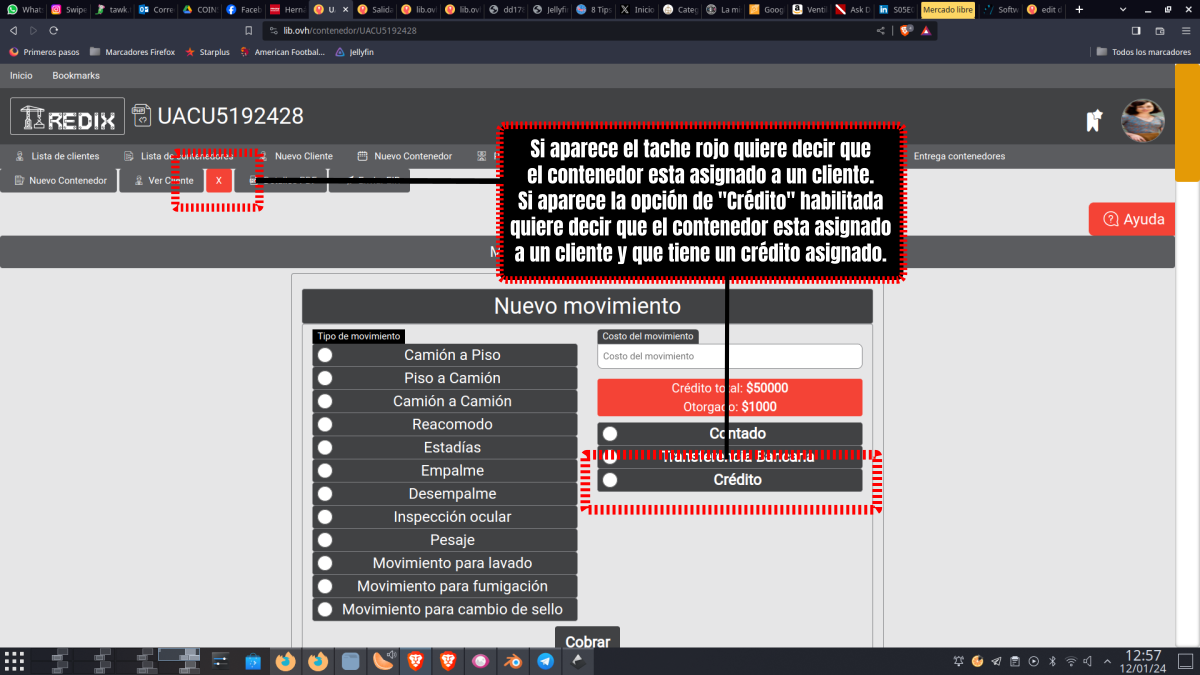
Task: Open the user profile avatar
Action: point(1142,120)
